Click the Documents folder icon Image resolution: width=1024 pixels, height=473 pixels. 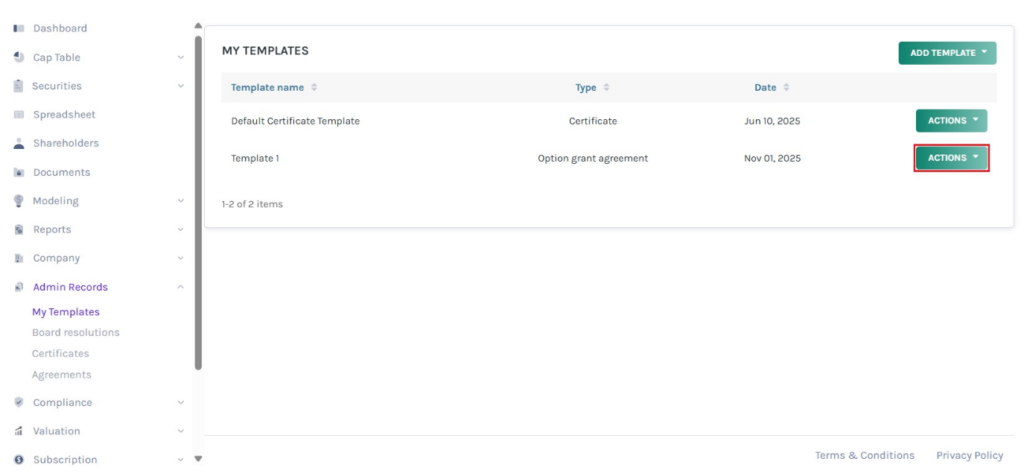click(19, 173)
